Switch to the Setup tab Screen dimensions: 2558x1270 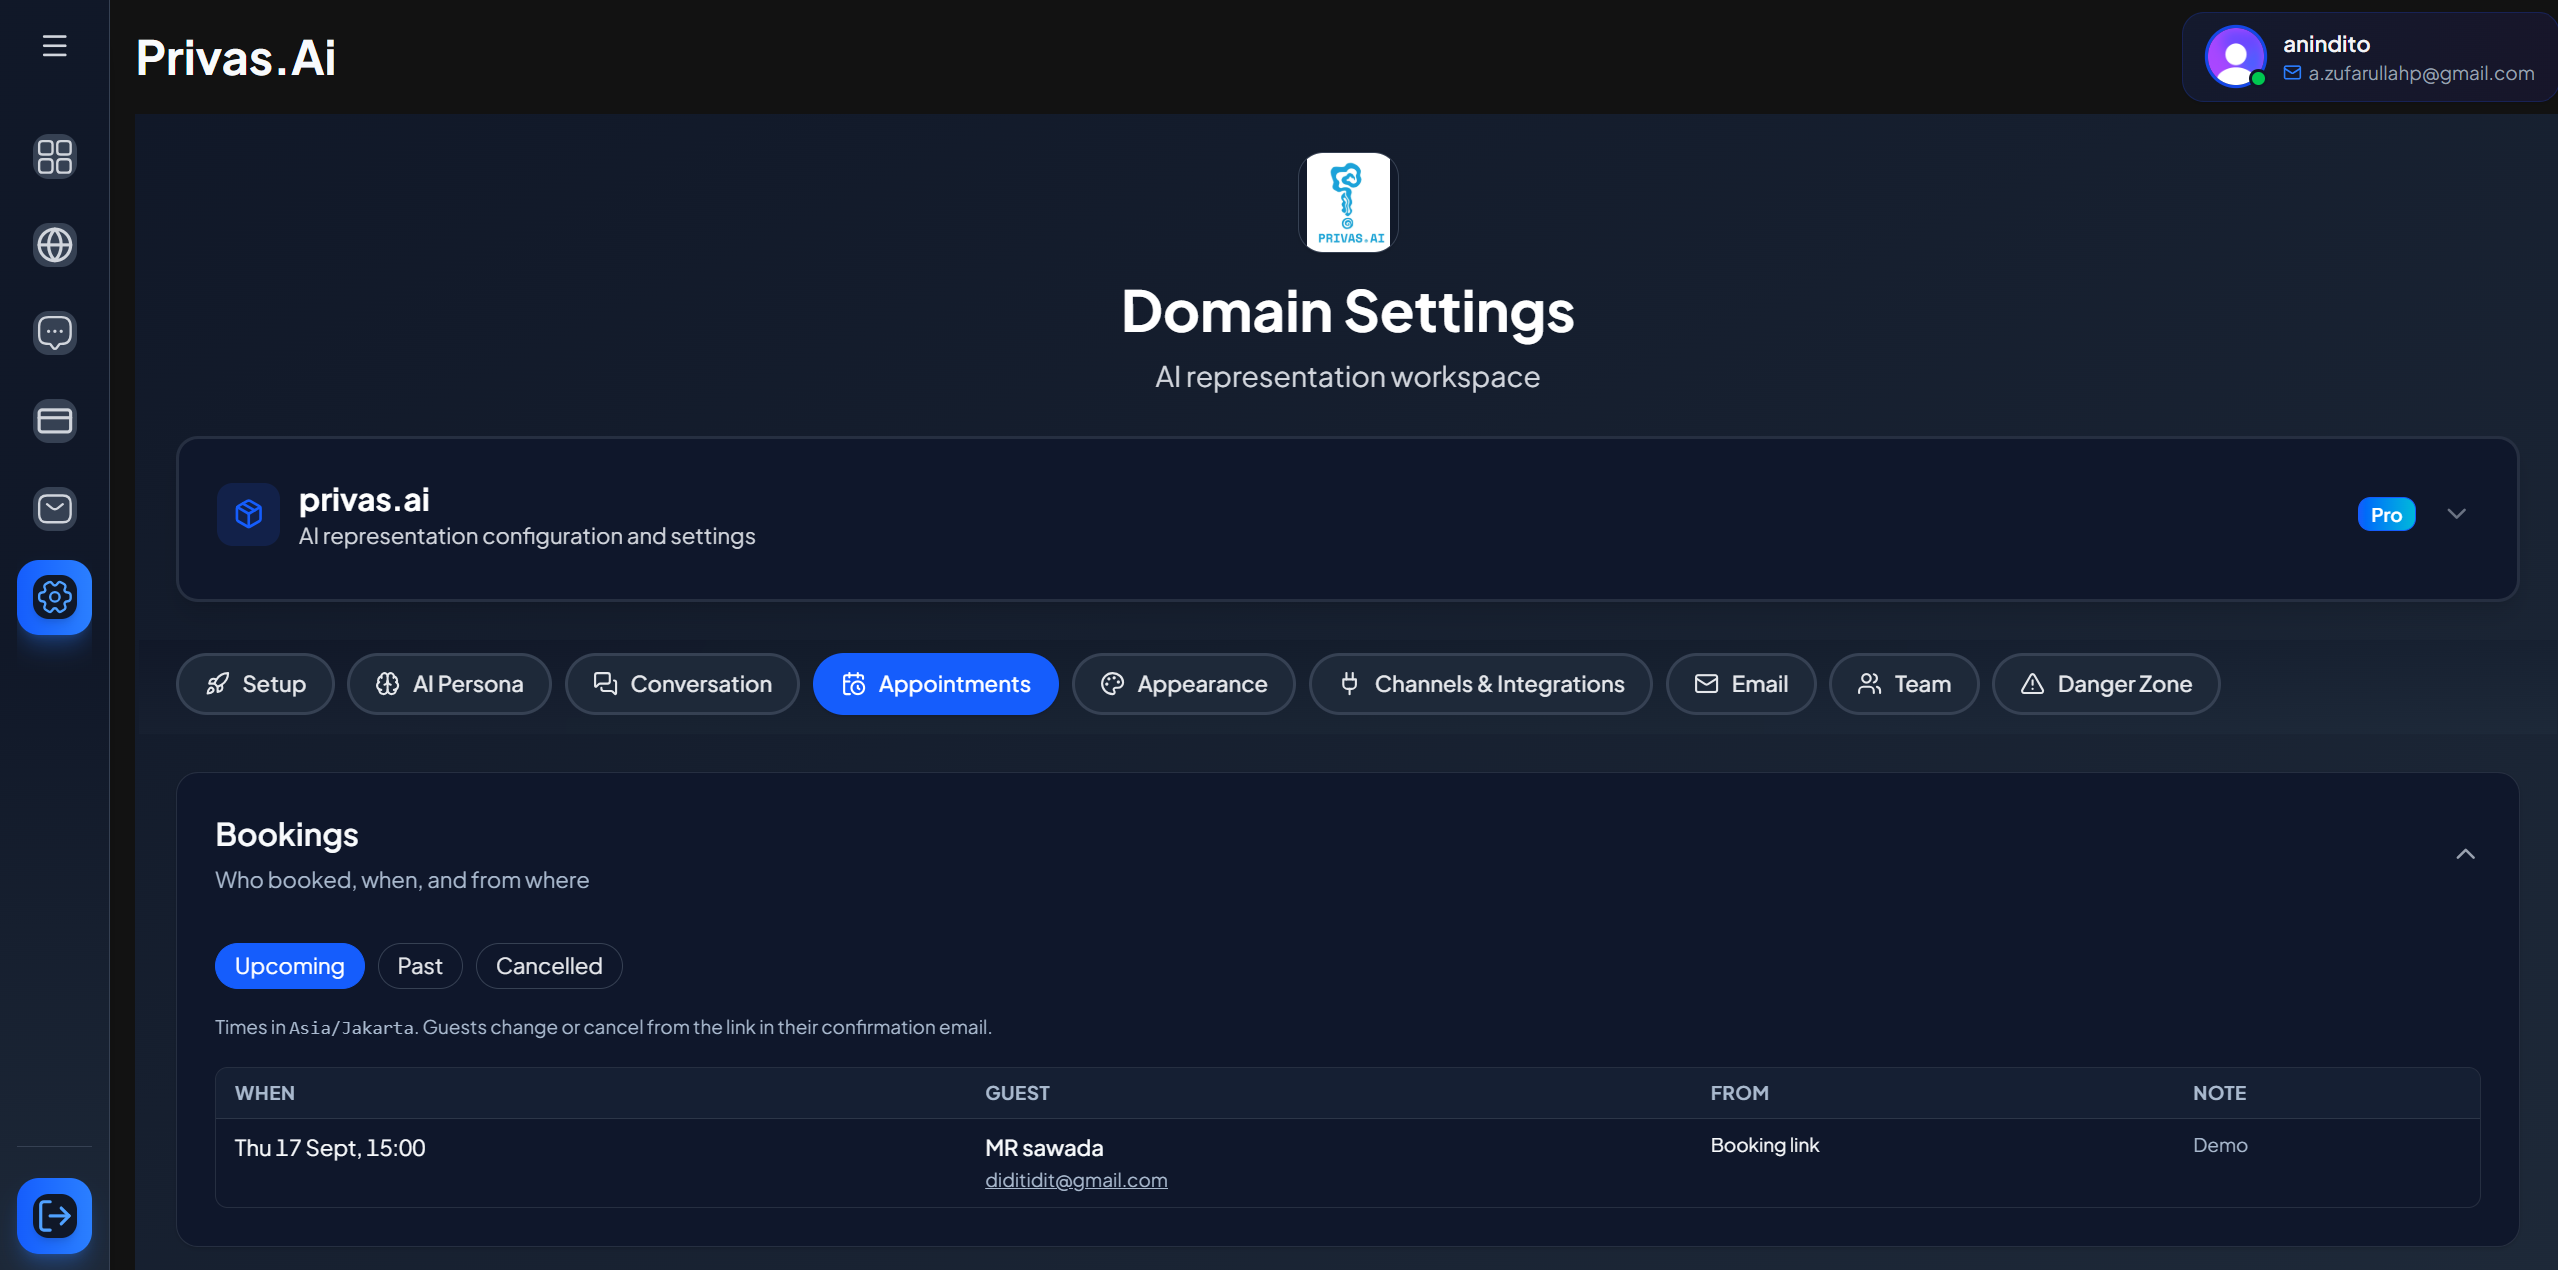[x=255, y=684]
